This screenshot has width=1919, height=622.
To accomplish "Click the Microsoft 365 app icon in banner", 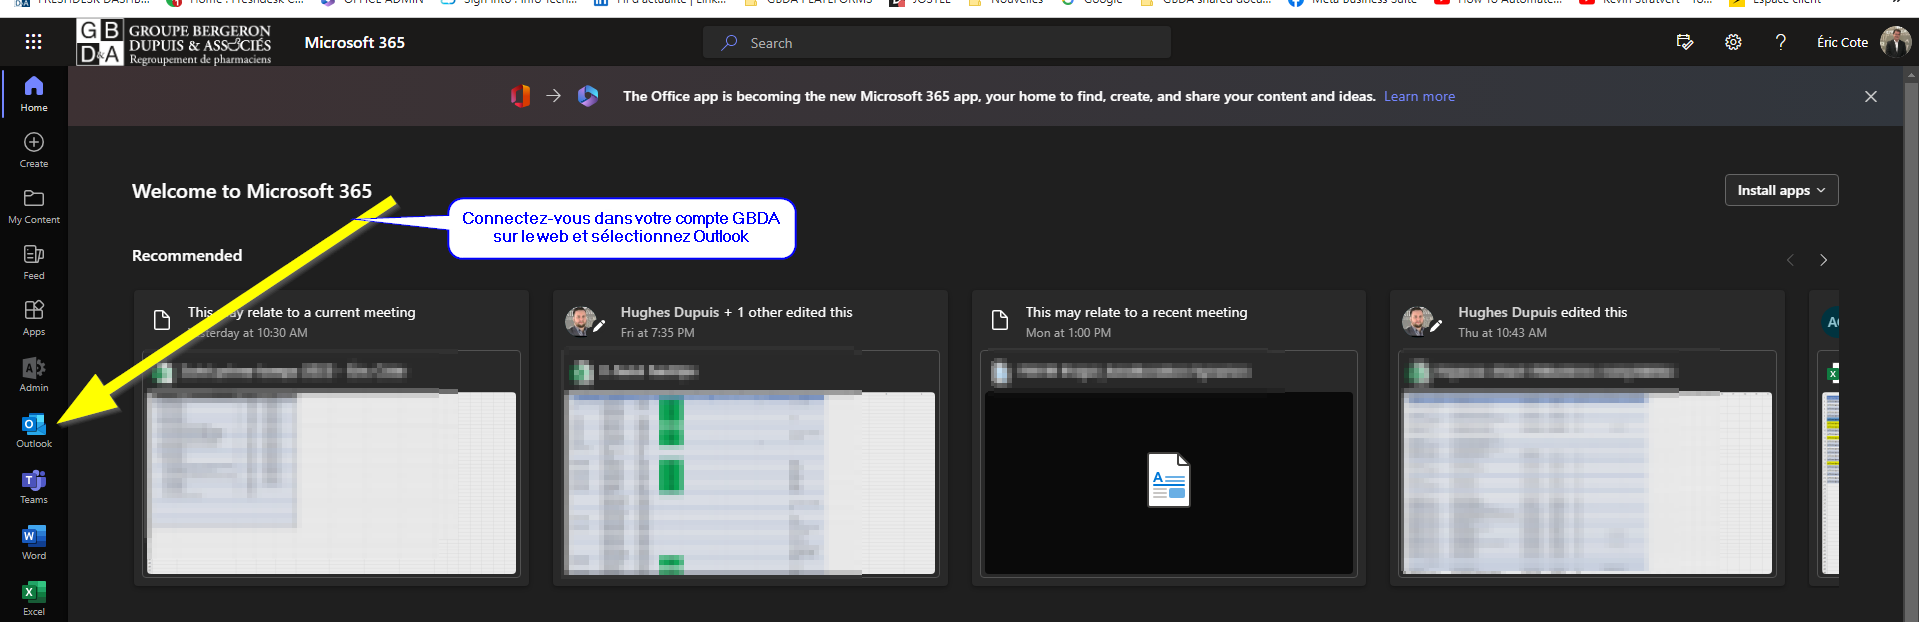I will click(x=588, y=96).
